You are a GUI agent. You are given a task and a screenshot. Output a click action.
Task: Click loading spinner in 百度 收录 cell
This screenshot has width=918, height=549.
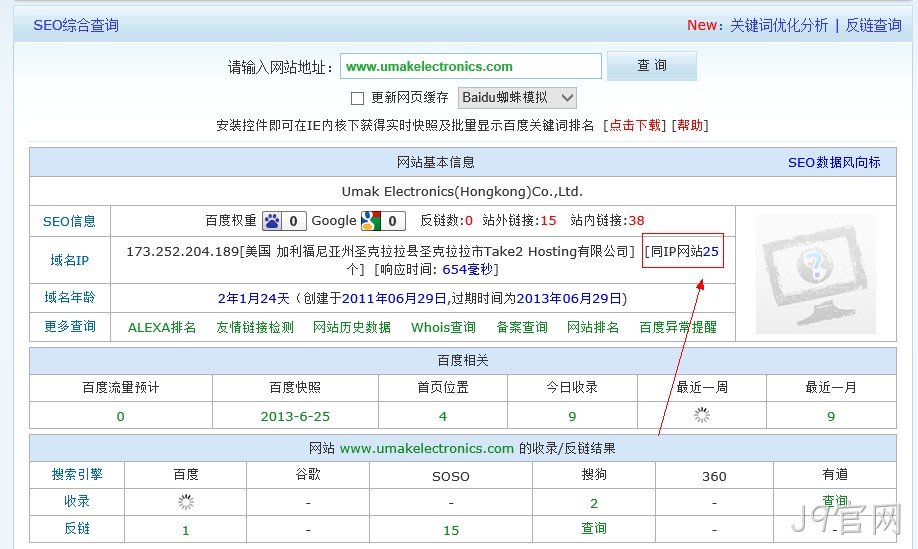tap(186, 502)
